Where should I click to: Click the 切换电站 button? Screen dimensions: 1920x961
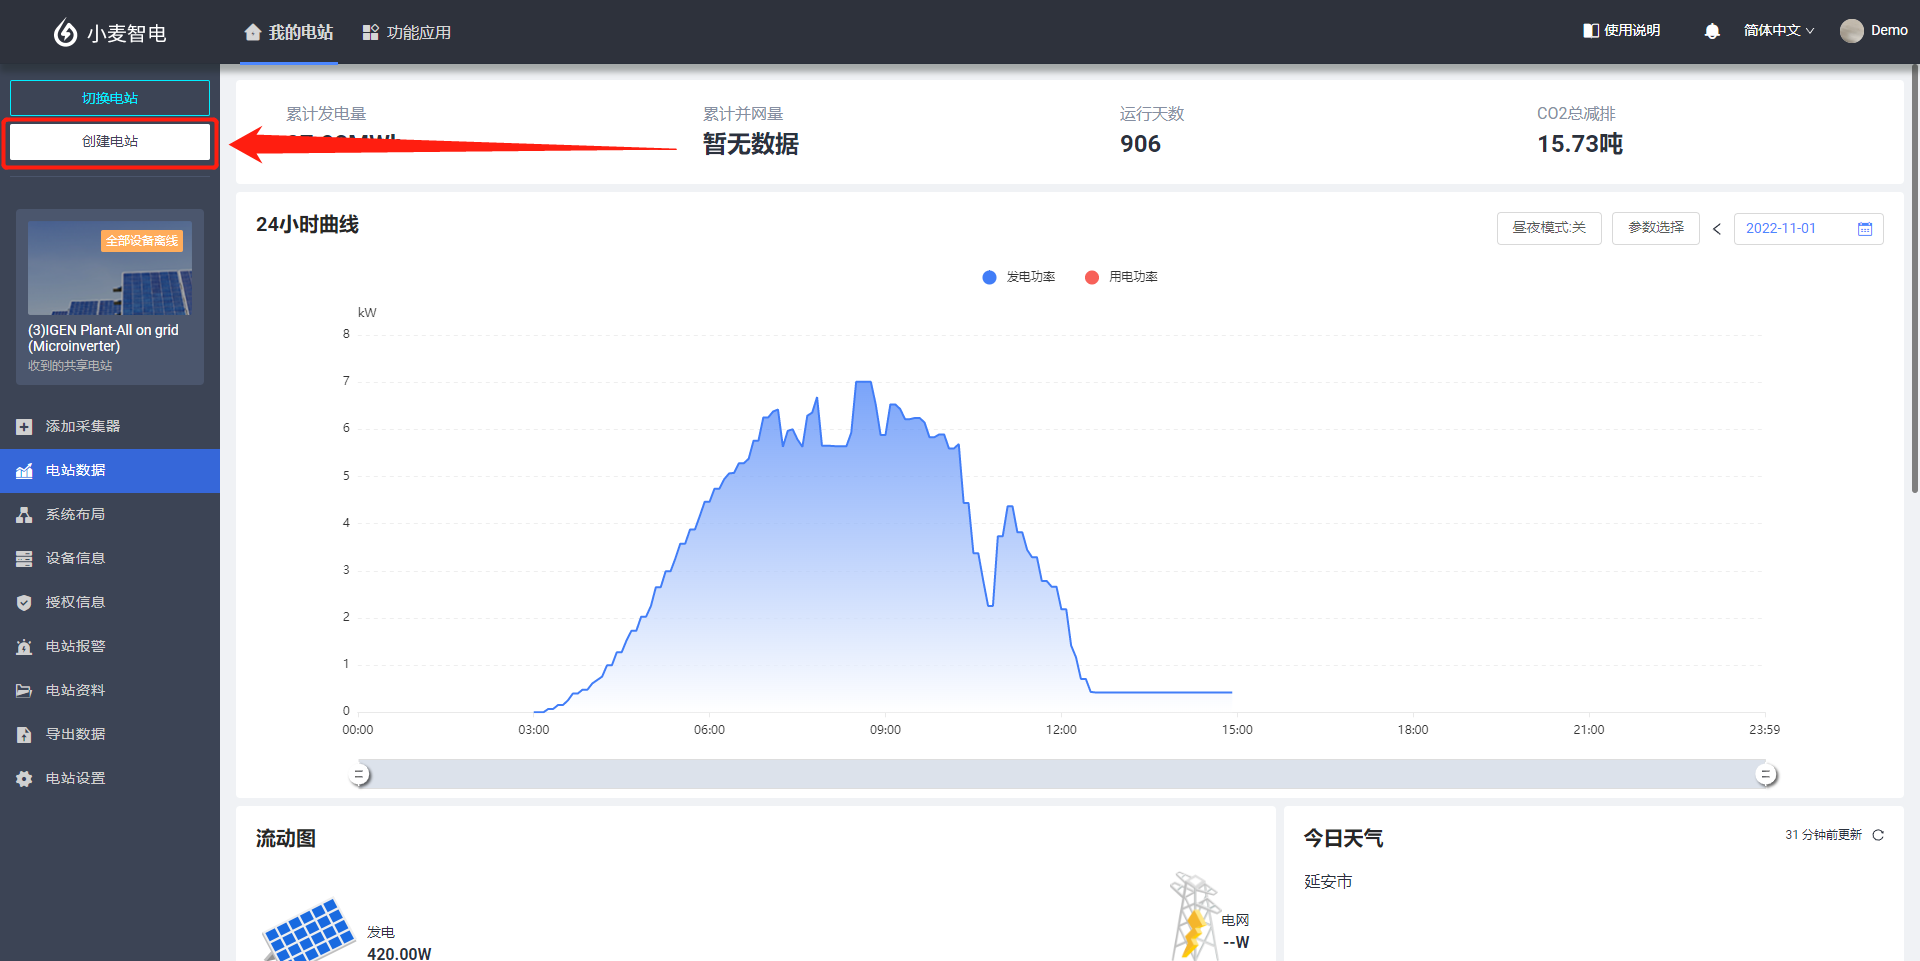(110, 98)
